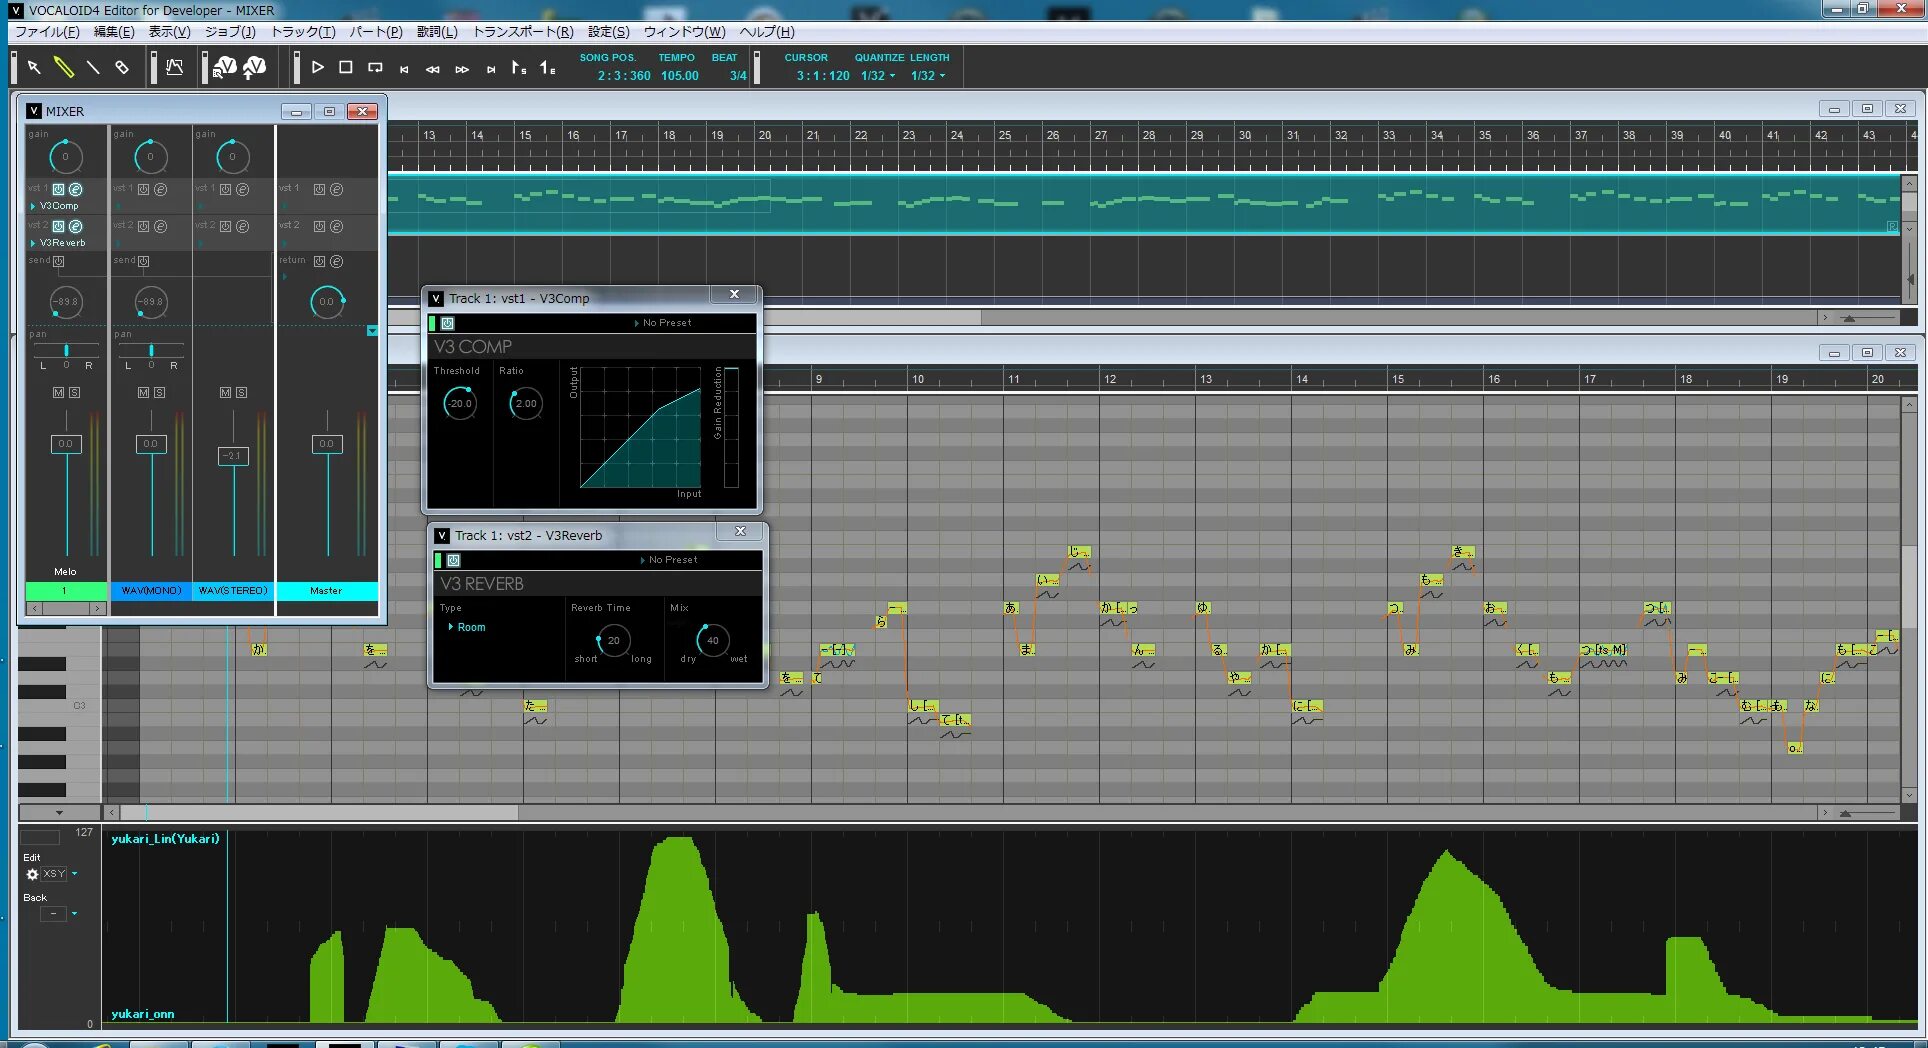
Task: Select the Line tool
Action: tap(92, 67)
